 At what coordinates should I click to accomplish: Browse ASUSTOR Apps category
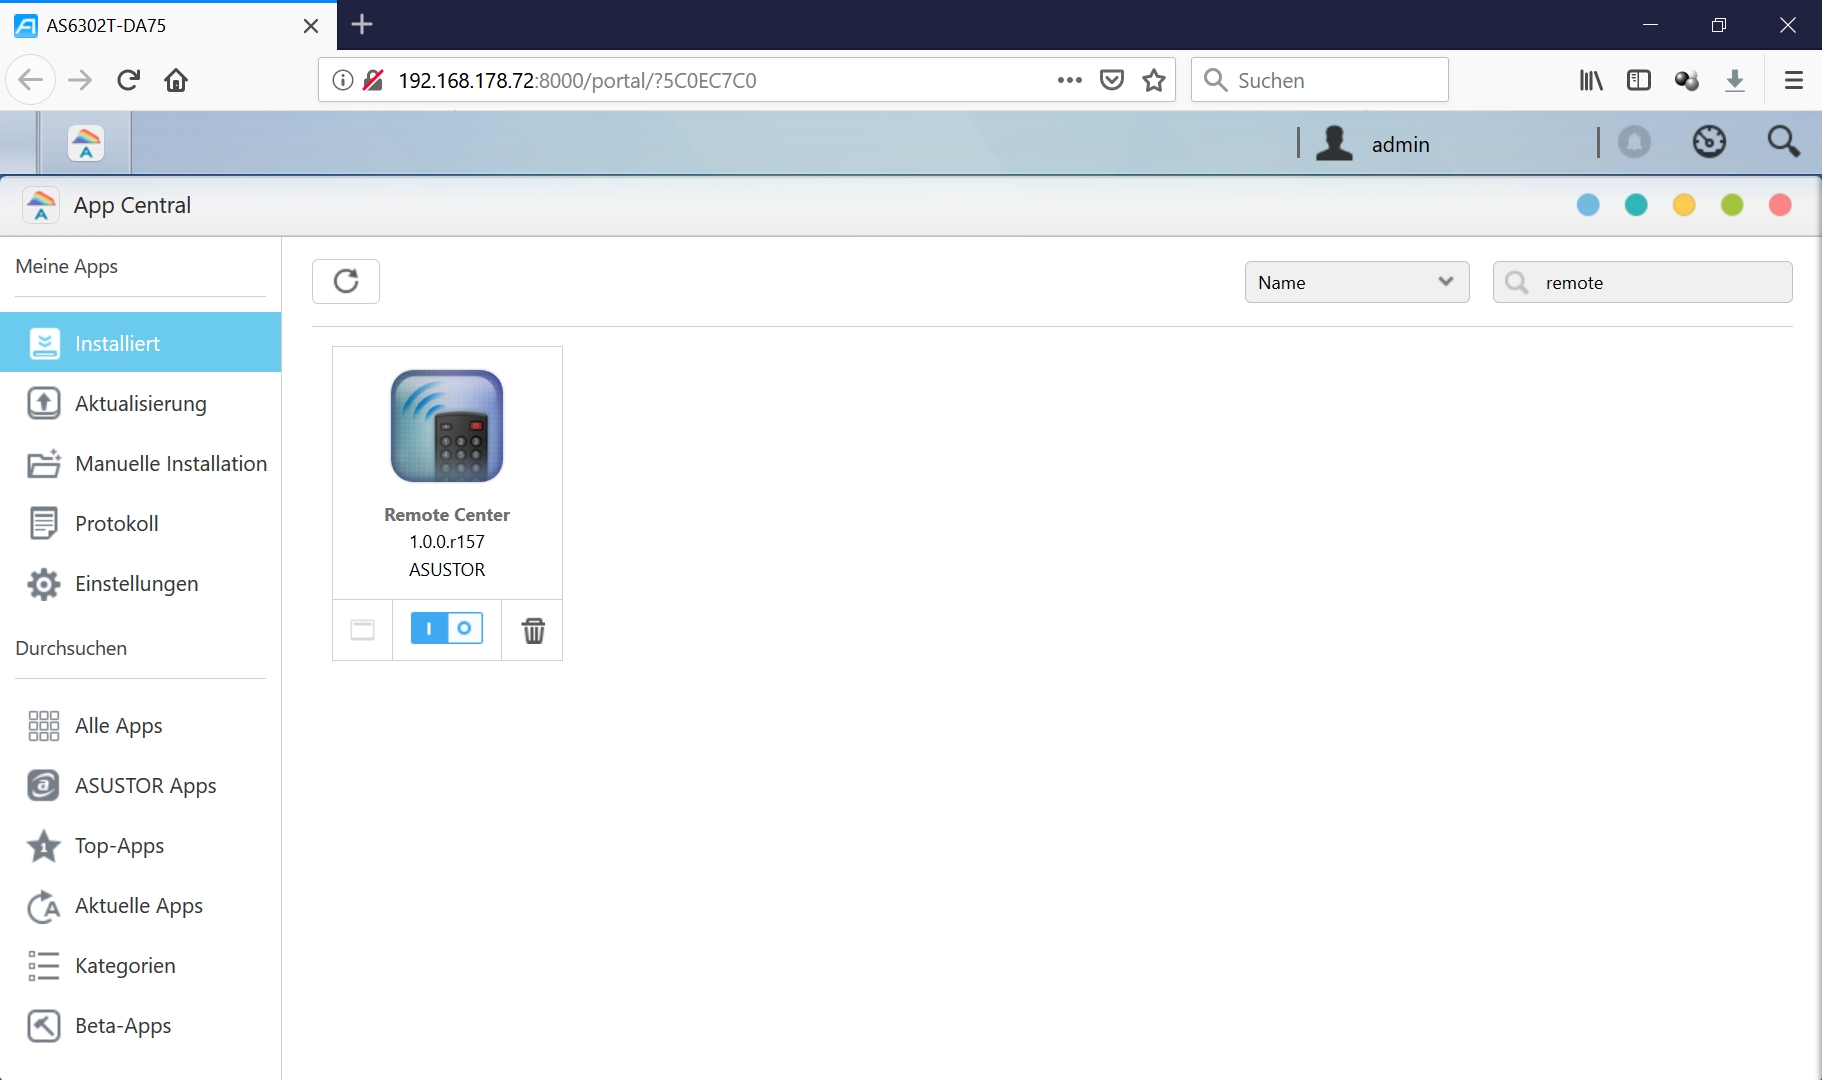click(x=140, y=785)
